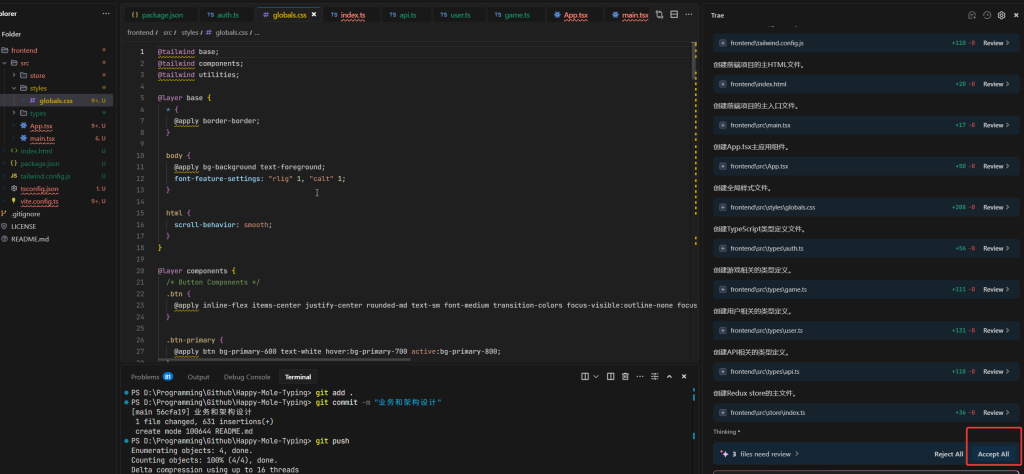The height and width of the screenshot is (474, 1024).
Task: Click file icon beside tailwind.config.js in Trae
Action: (x=722, y=43)
